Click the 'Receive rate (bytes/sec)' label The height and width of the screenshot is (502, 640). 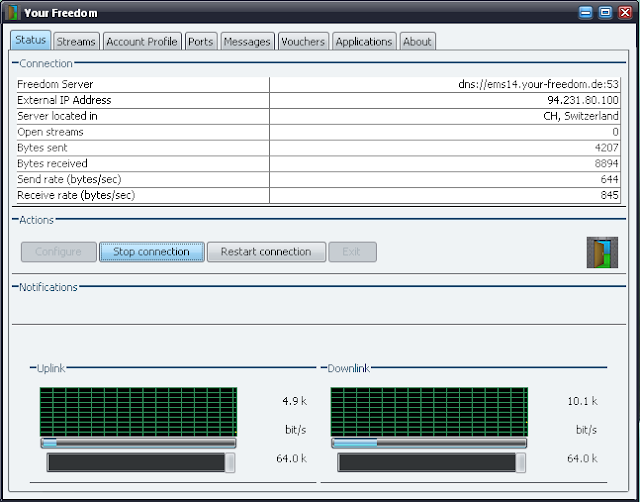click(x=76, y=195)
